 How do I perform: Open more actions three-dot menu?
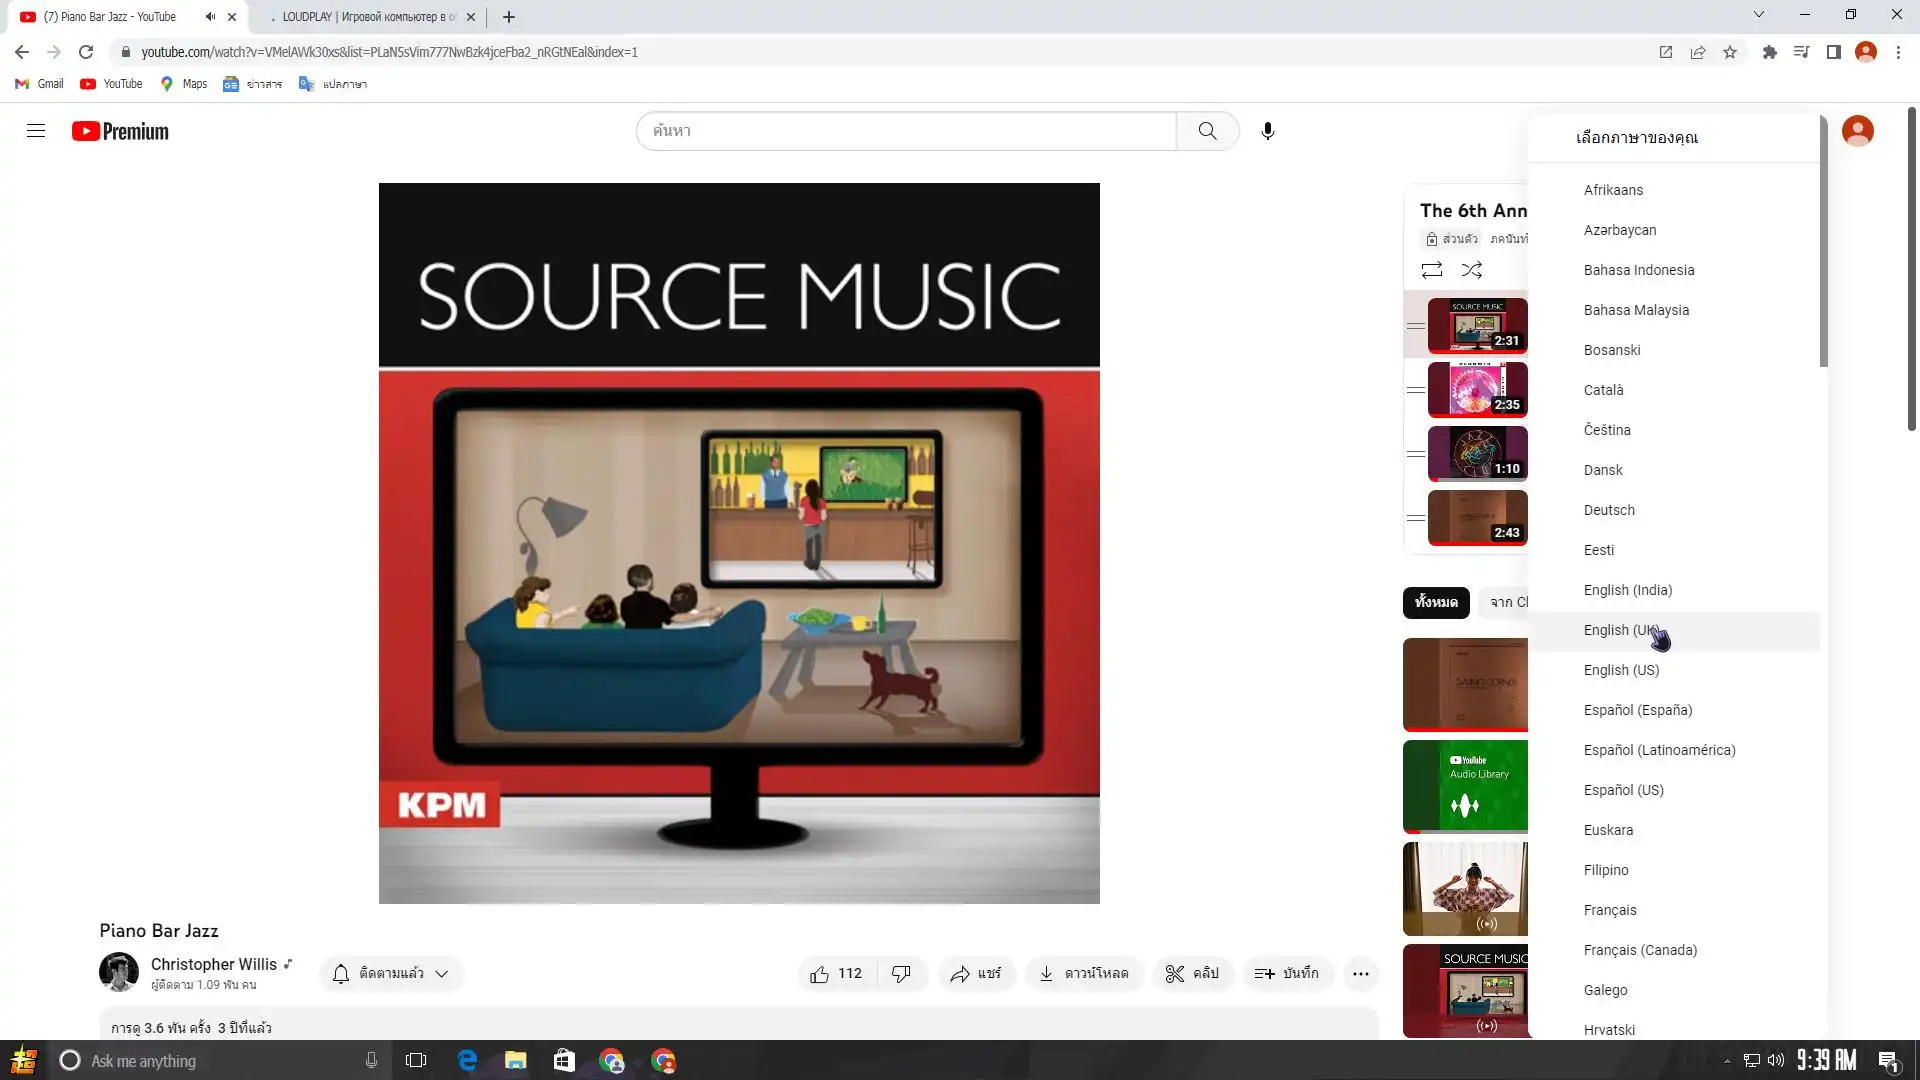1360,974
